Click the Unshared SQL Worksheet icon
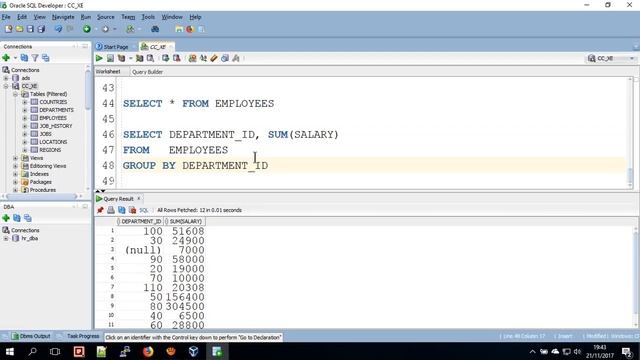Viewport: 640px width, 360px height. 192,58
